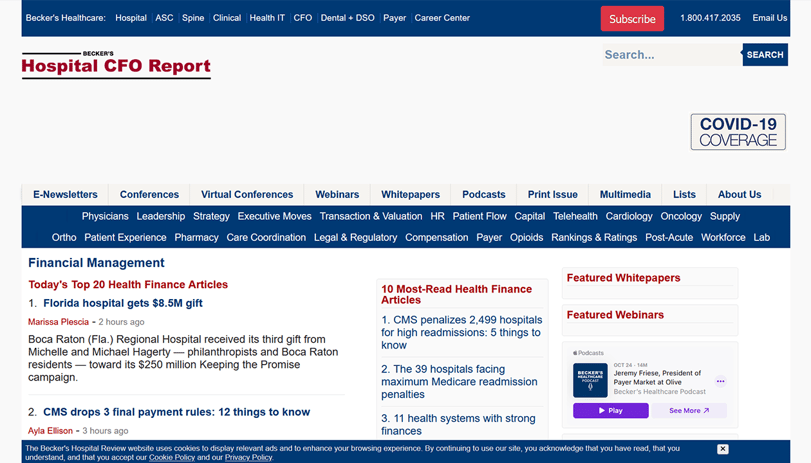Open Print Issue menu tab

552,195
